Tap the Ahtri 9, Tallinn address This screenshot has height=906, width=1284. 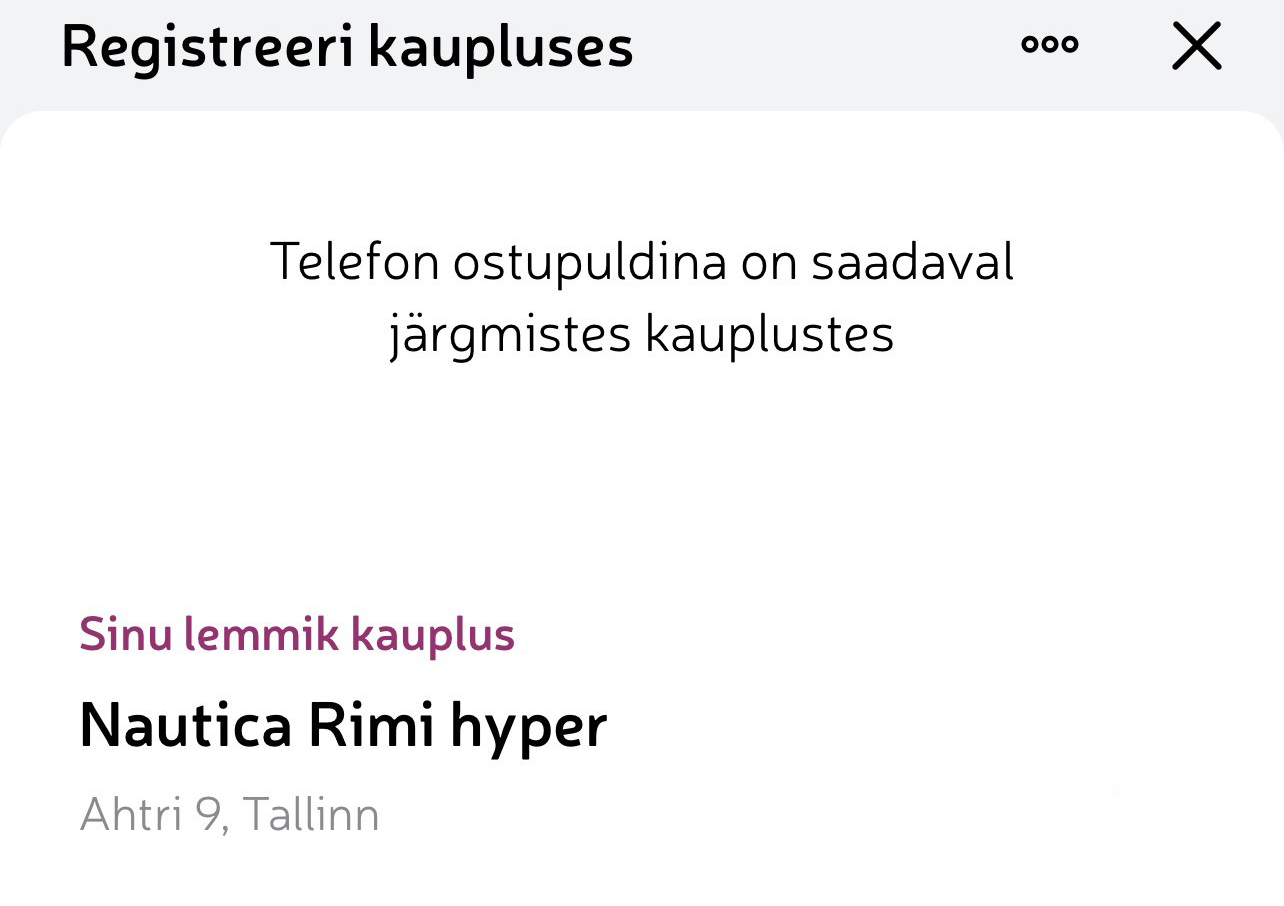[229, 815]
